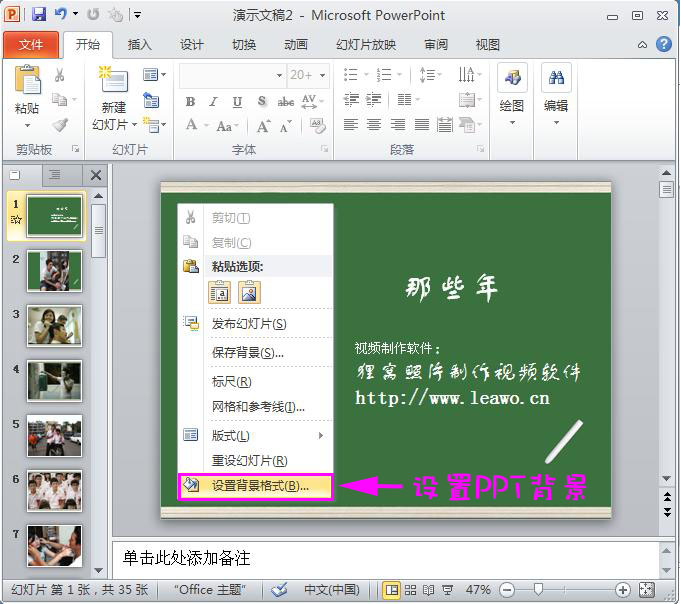680x604 pixels.
Task: Align text right in paragraph group
Action: (x=398, y=125)
